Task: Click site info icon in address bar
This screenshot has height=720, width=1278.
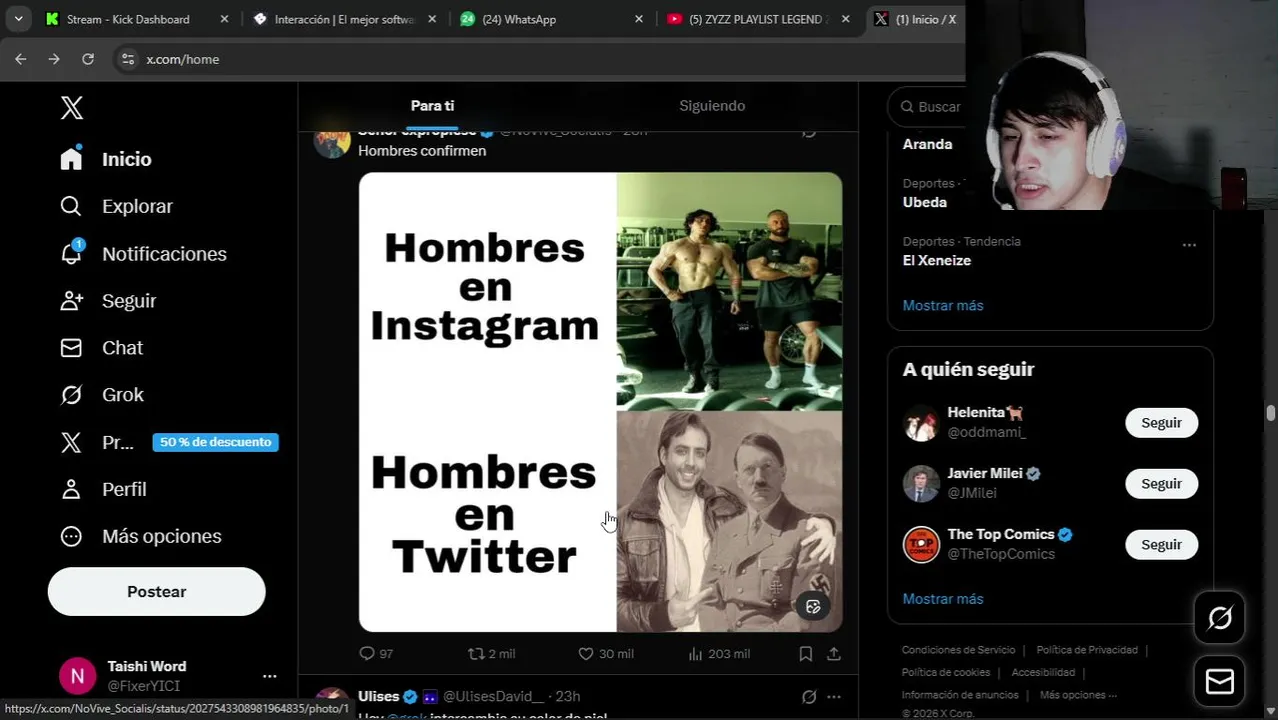Action: click(x=127, y=59)
